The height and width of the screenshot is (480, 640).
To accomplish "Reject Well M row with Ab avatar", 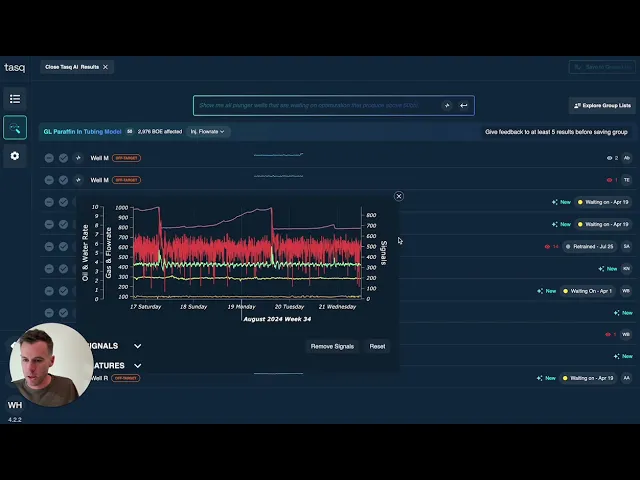I will pos(49,158).
